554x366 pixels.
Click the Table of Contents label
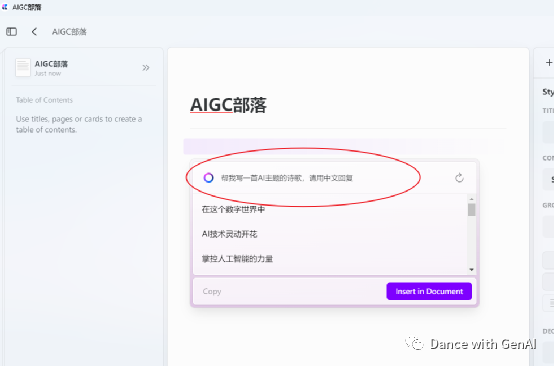pos(44,100)
